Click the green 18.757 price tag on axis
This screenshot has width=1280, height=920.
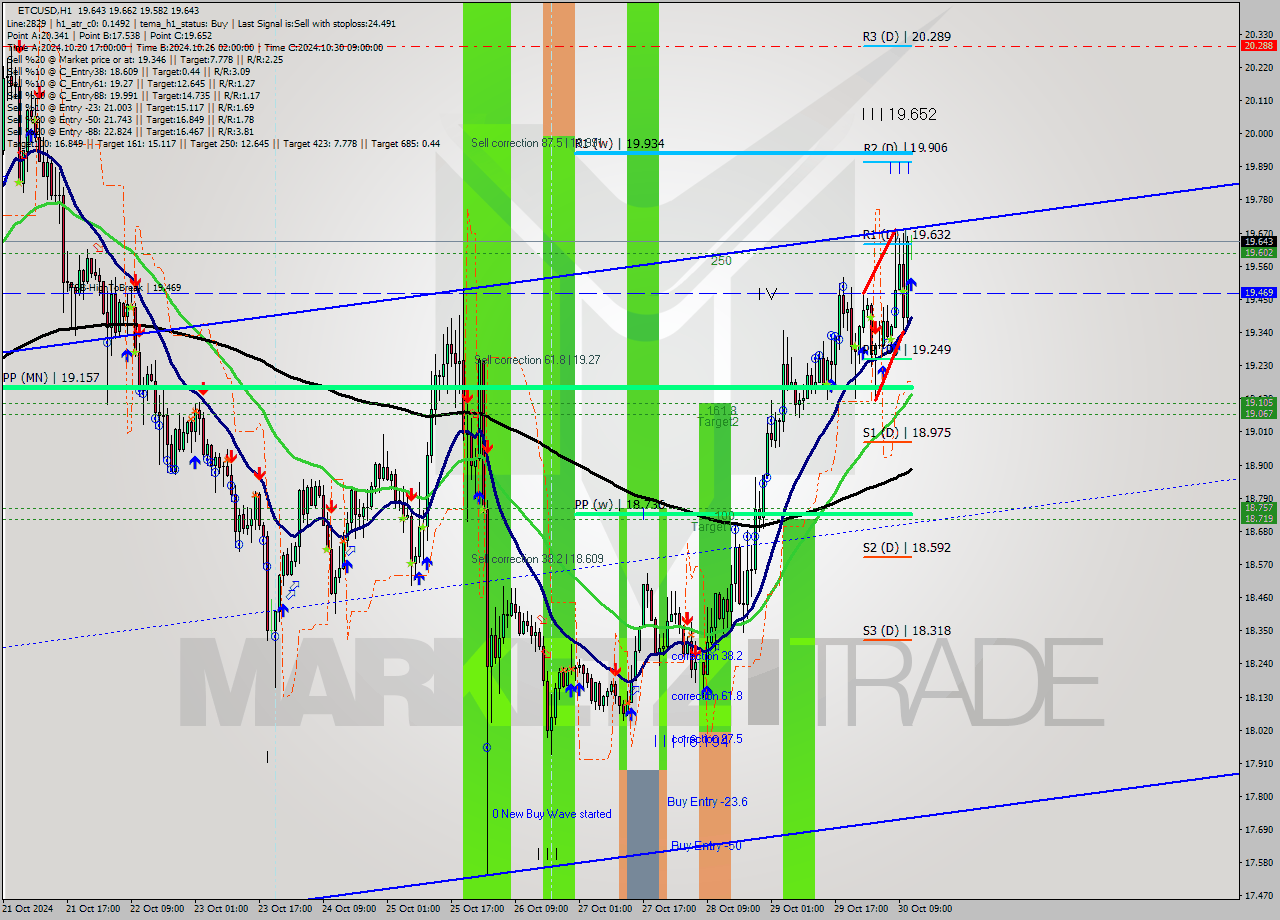coord(1258,508)
